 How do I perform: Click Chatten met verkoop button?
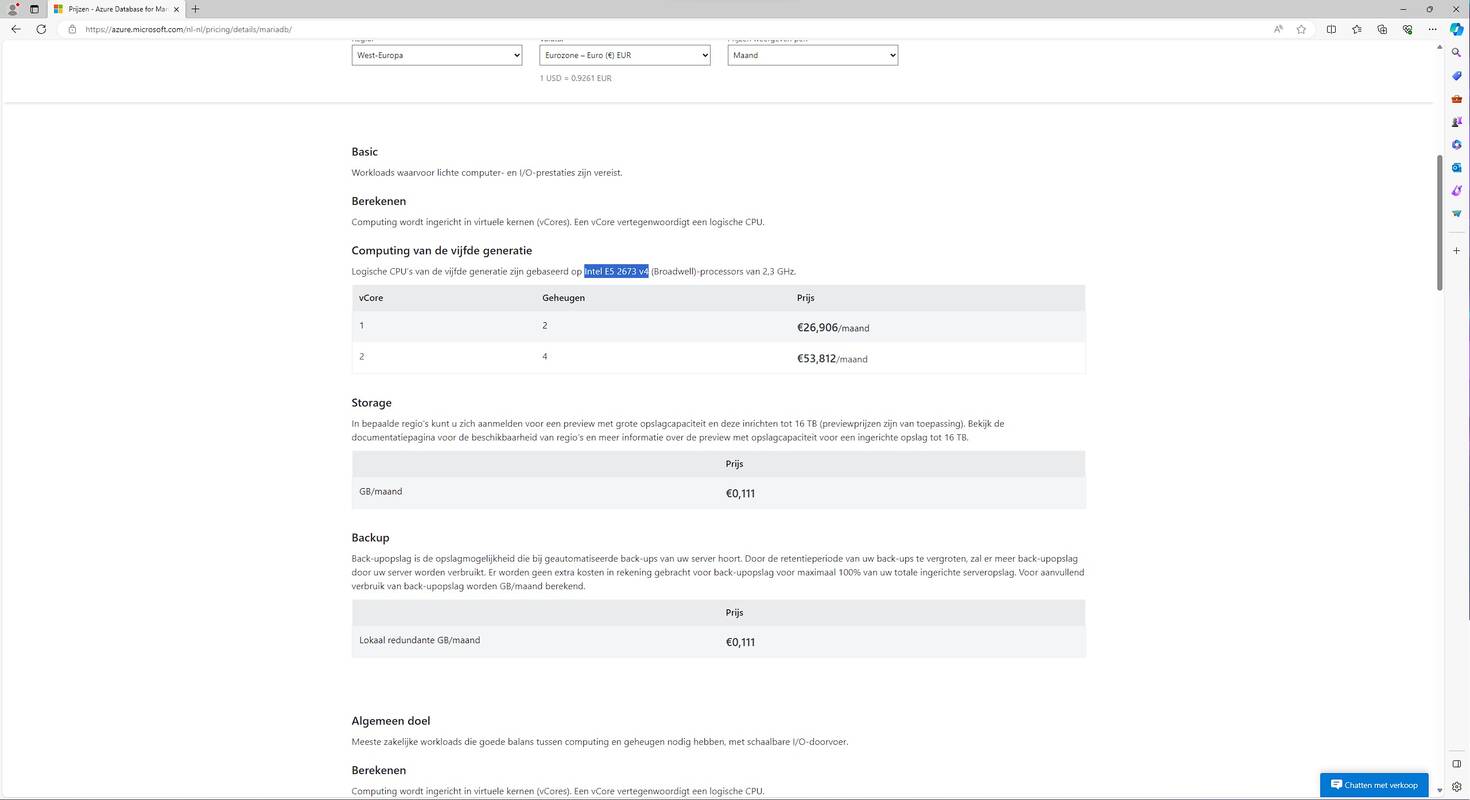click(1374, 785)
